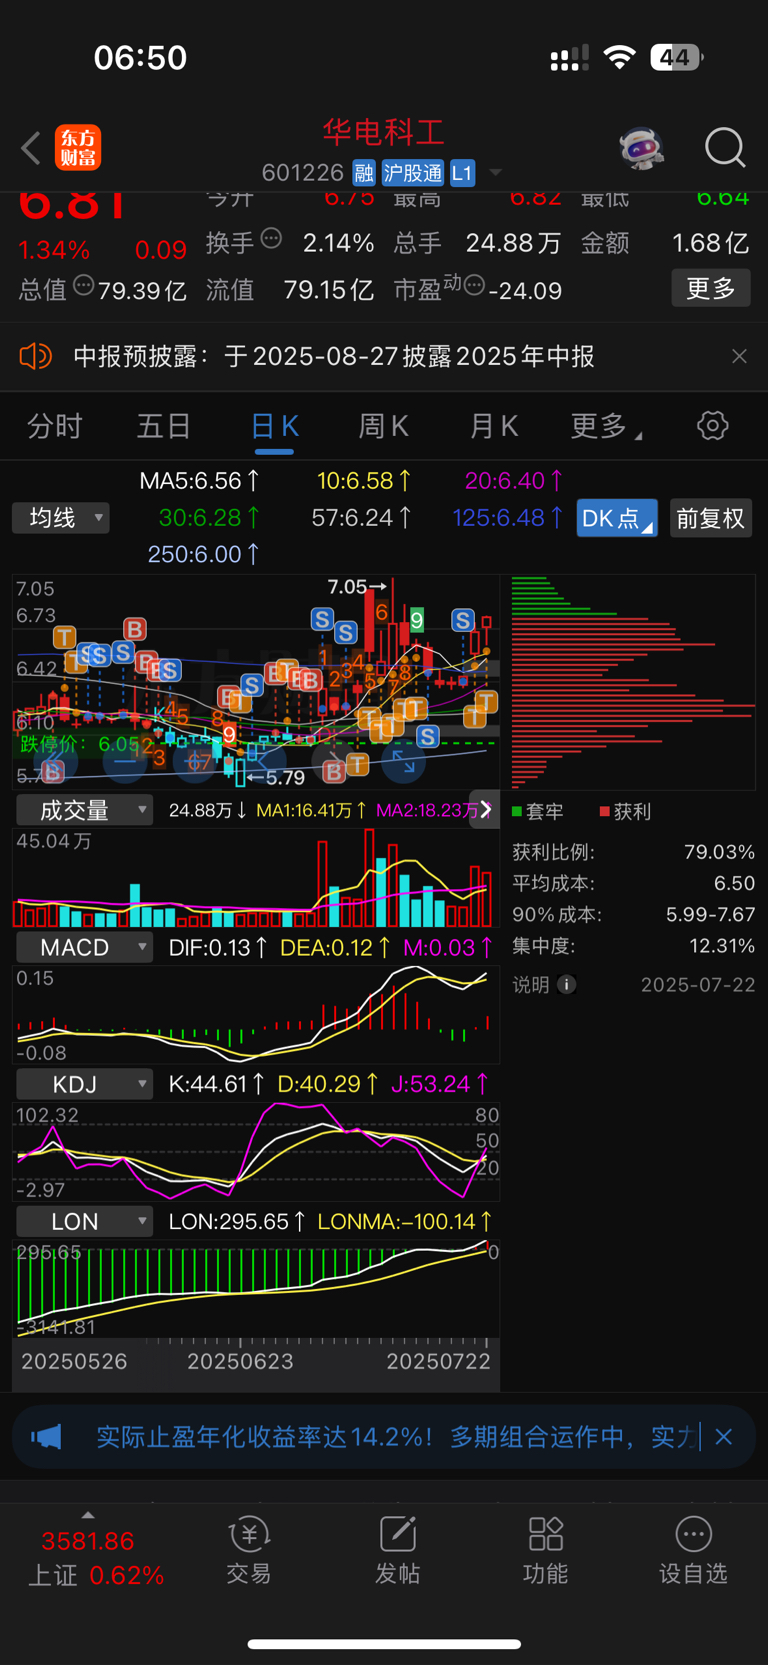Tap the 集中度 12.31% value
This screenshot has height=1665, width=769.
[722, 945]
